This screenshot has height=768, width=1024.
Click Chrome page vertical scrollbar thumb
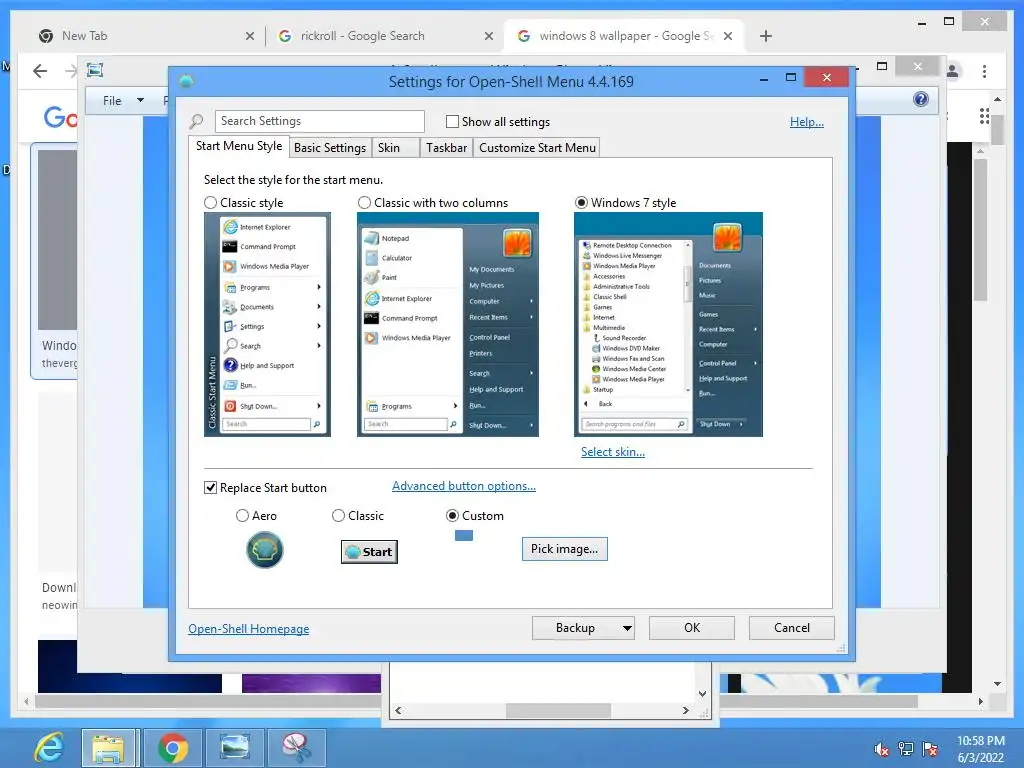[997, 129]
